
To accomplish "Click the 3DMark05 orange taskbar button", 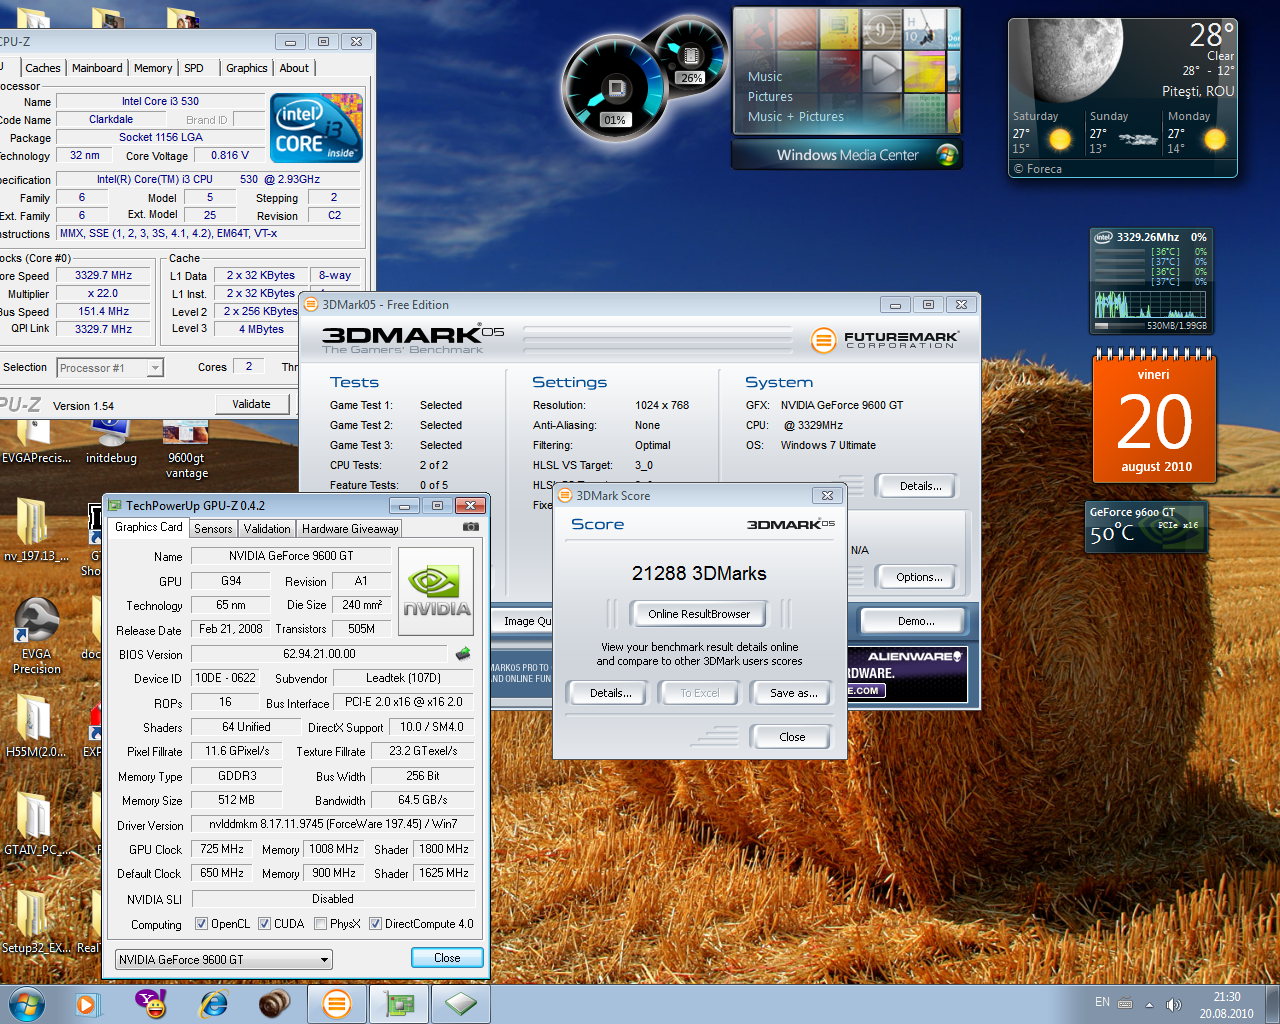I will click(337, 1004).
